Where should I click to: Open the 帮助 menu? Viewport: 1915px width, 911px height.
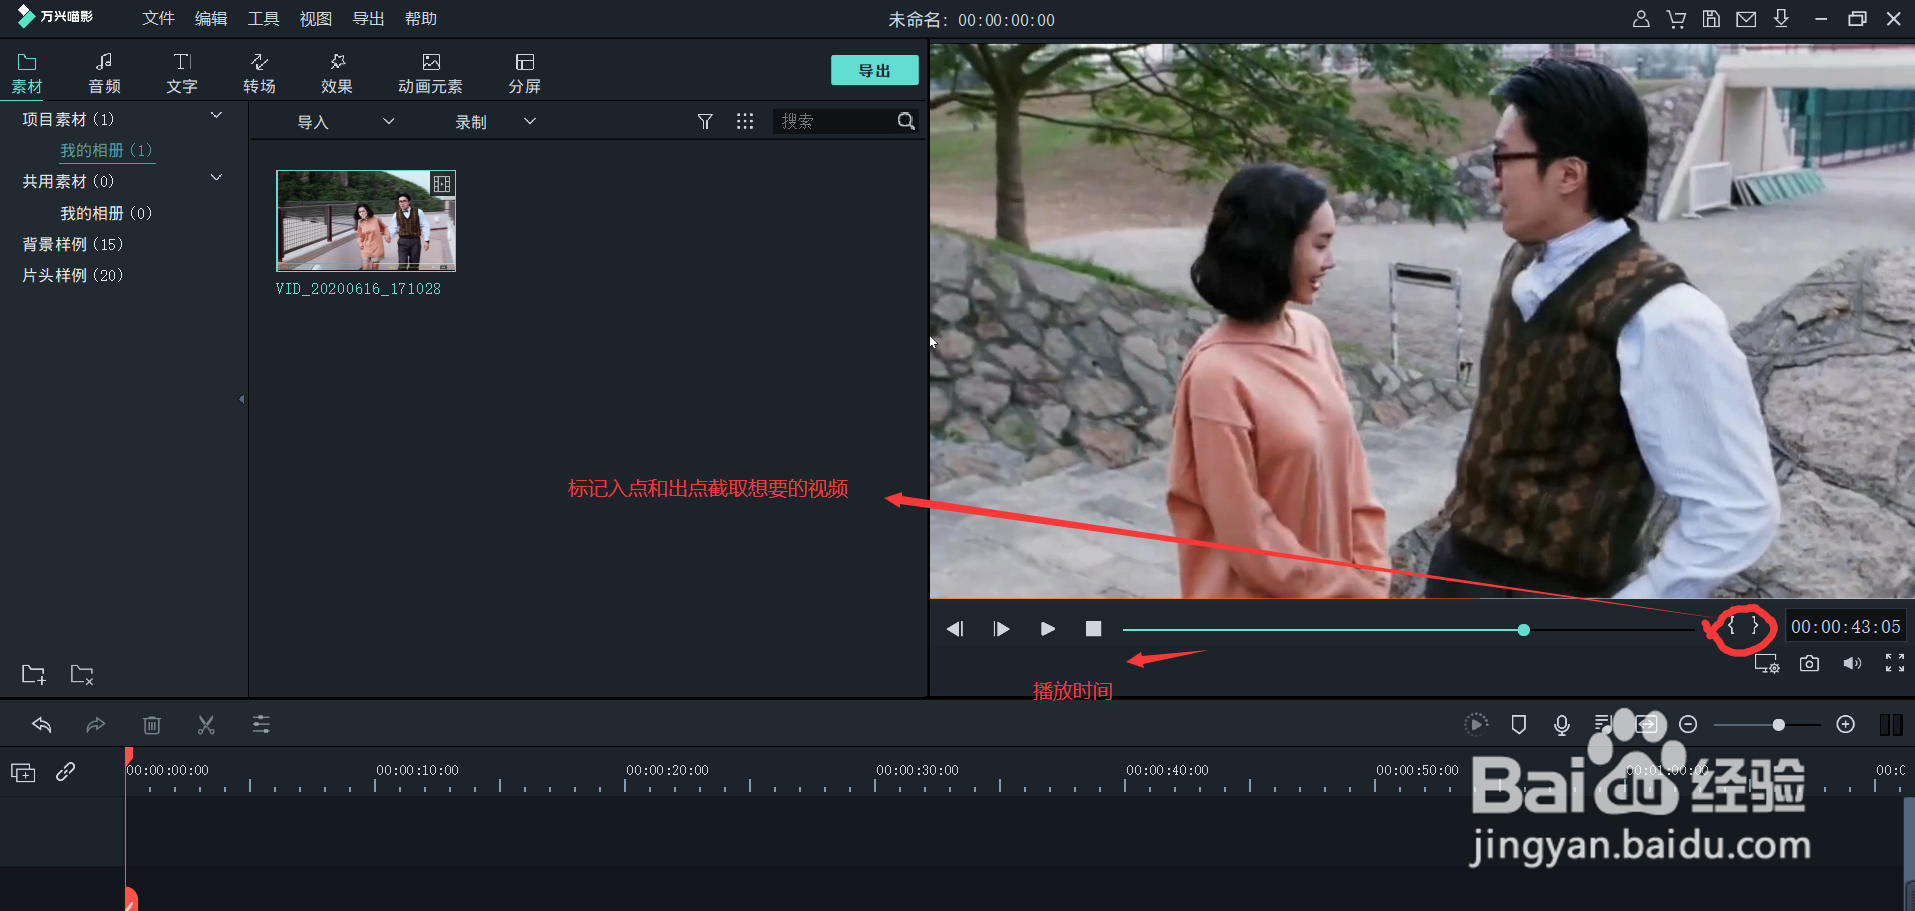pyautogui.click(x=421, y=19)
